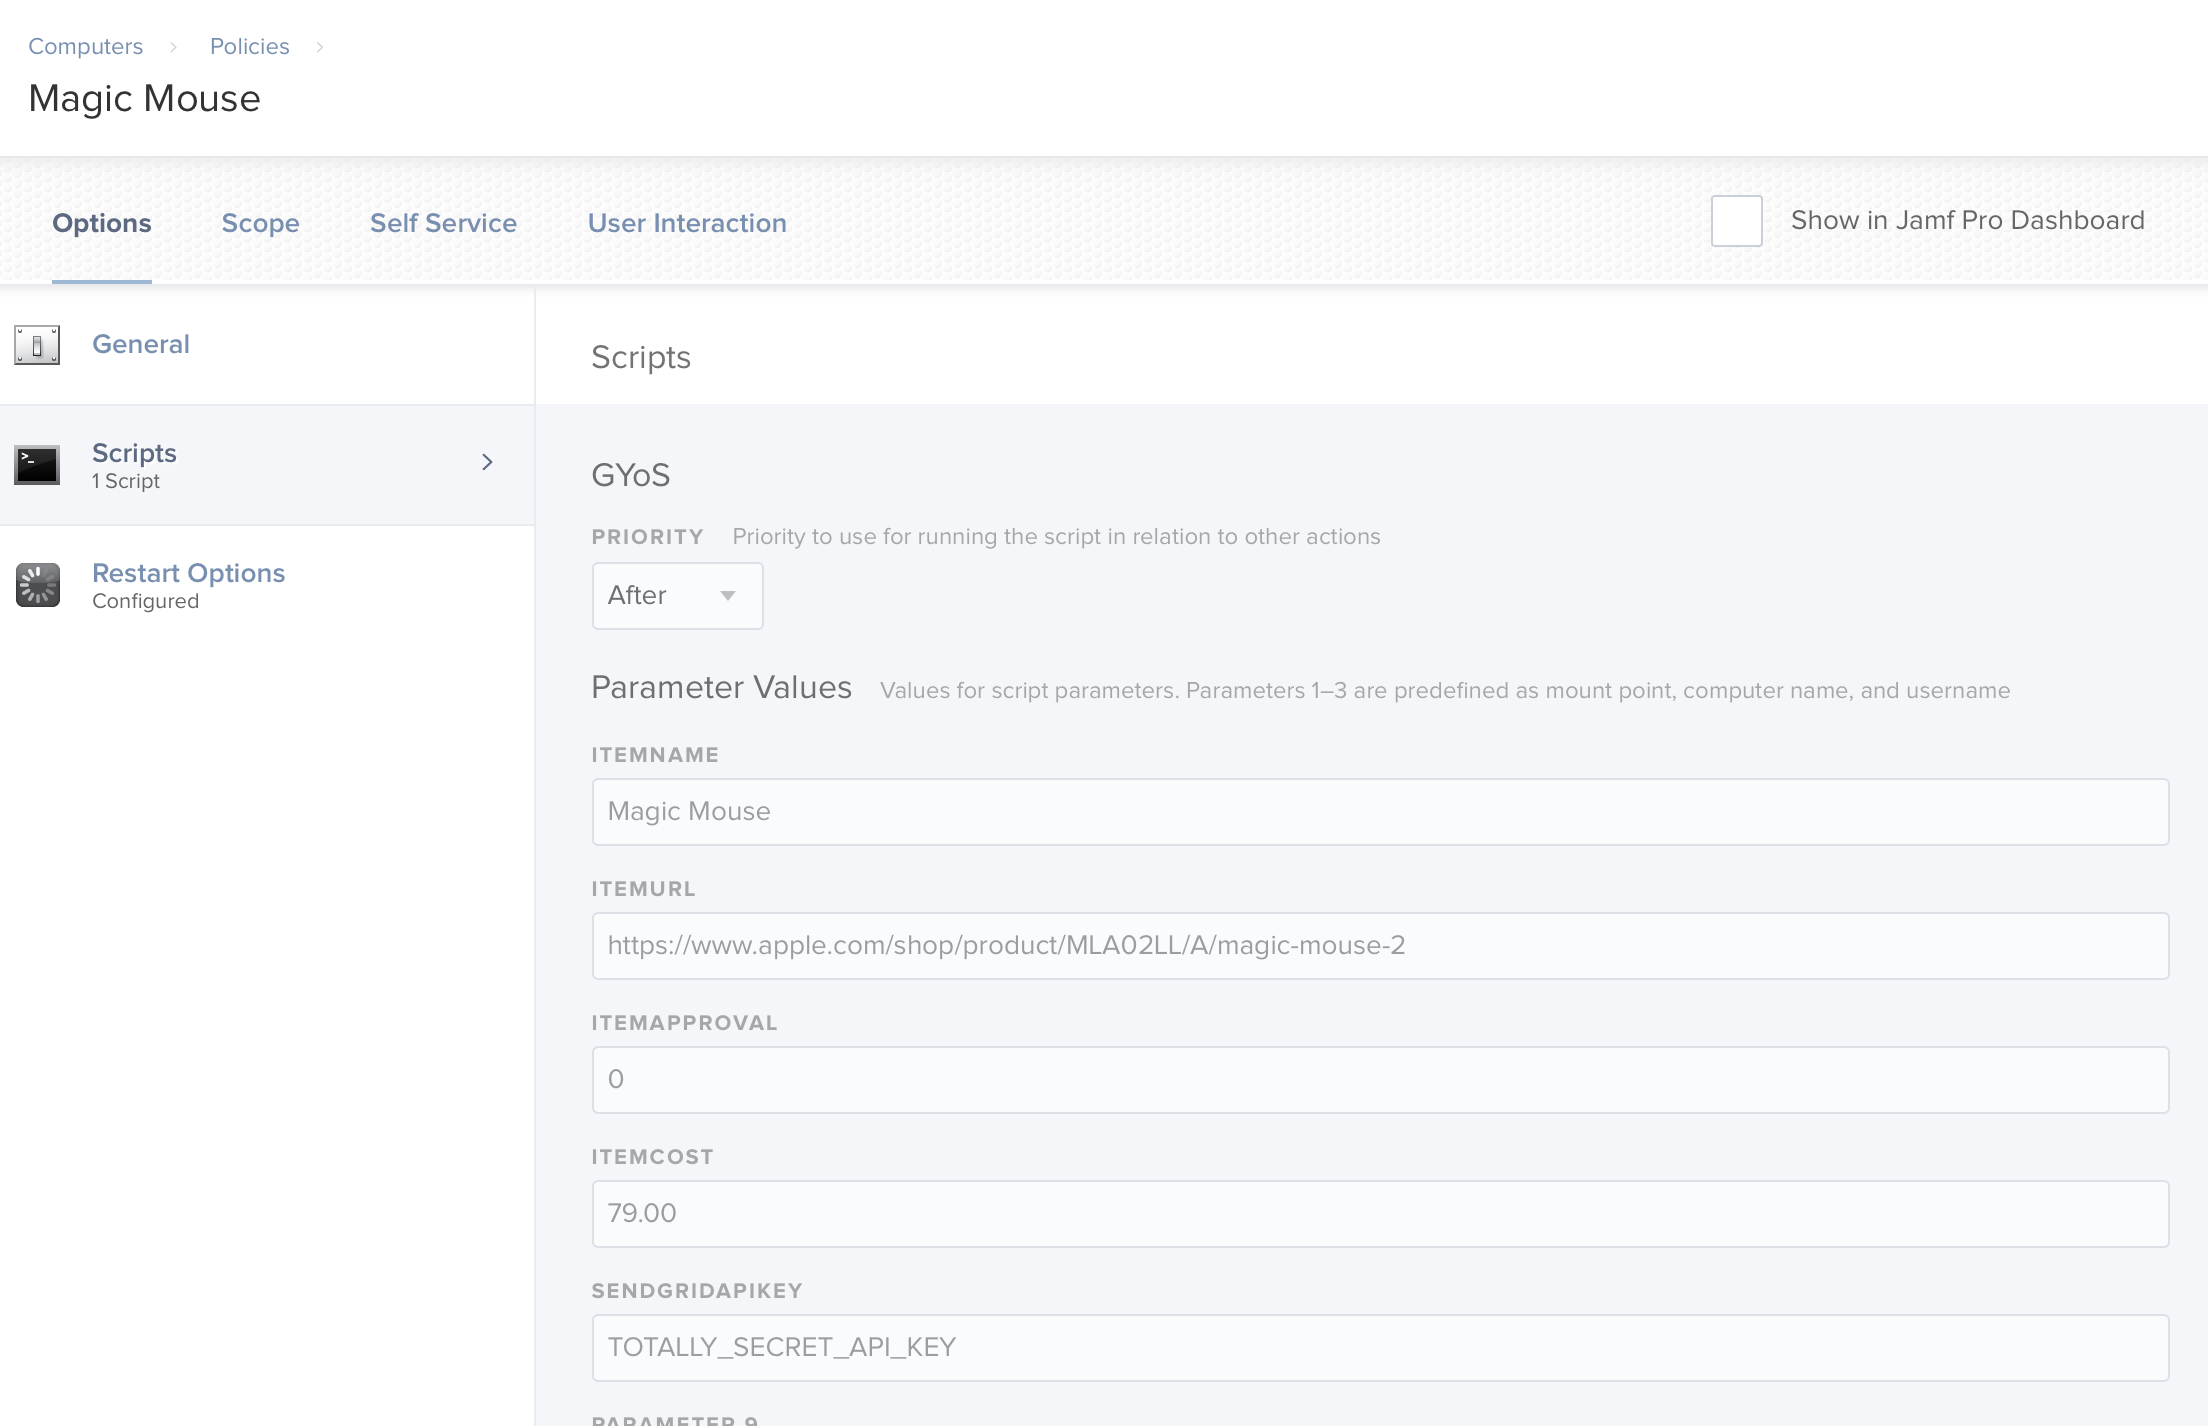Switch to the Self Service tab
Screen dimensions: 2208x1426
point(443,224)
